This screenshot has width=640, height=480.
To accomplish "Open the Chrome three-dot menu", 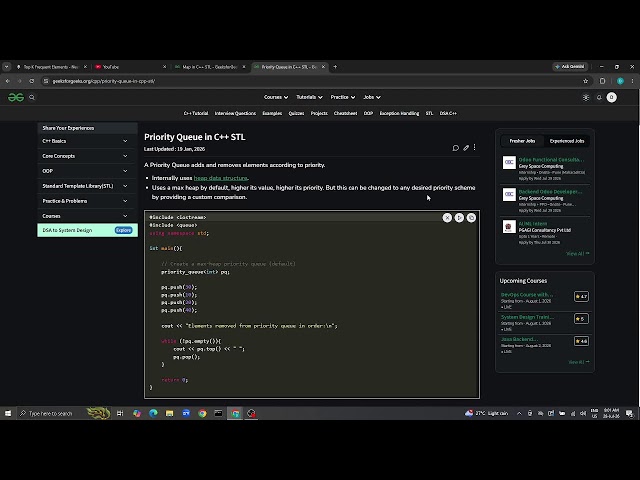I will click(x=632, y=81).
